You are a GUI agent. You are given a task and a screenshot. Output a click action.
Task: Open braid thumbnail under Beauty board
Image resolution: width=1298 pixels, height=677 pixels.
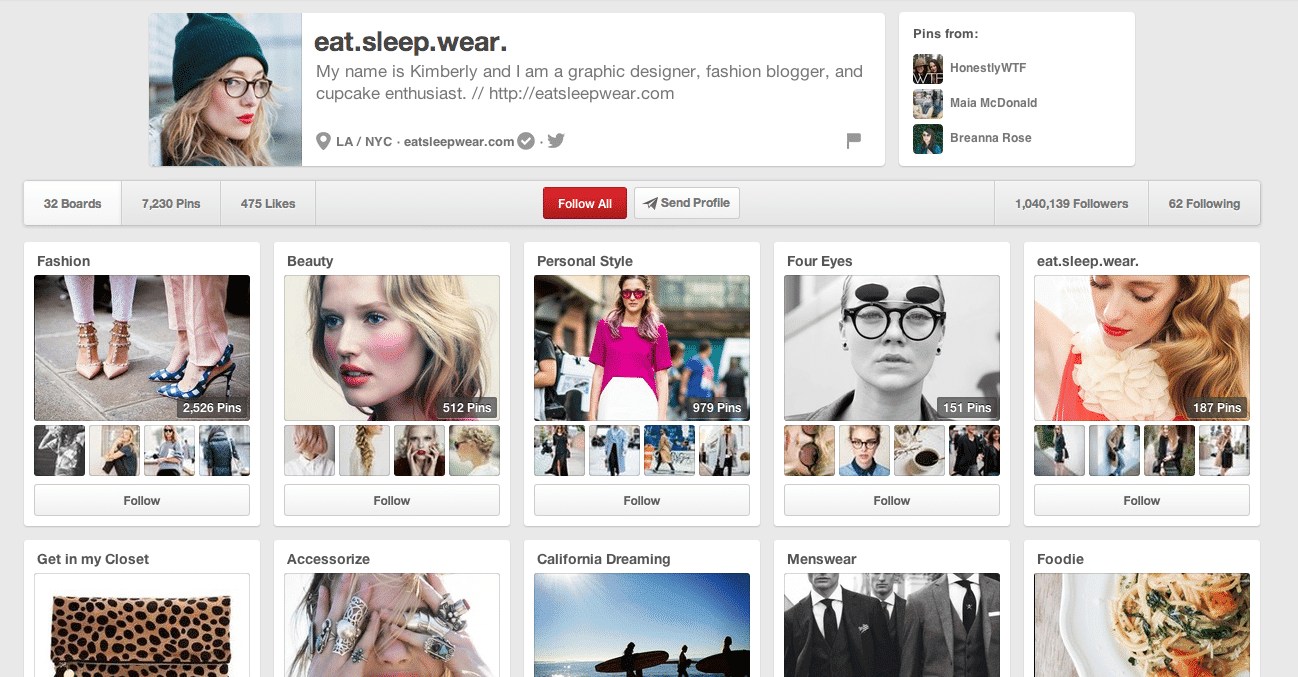point(364,450)
